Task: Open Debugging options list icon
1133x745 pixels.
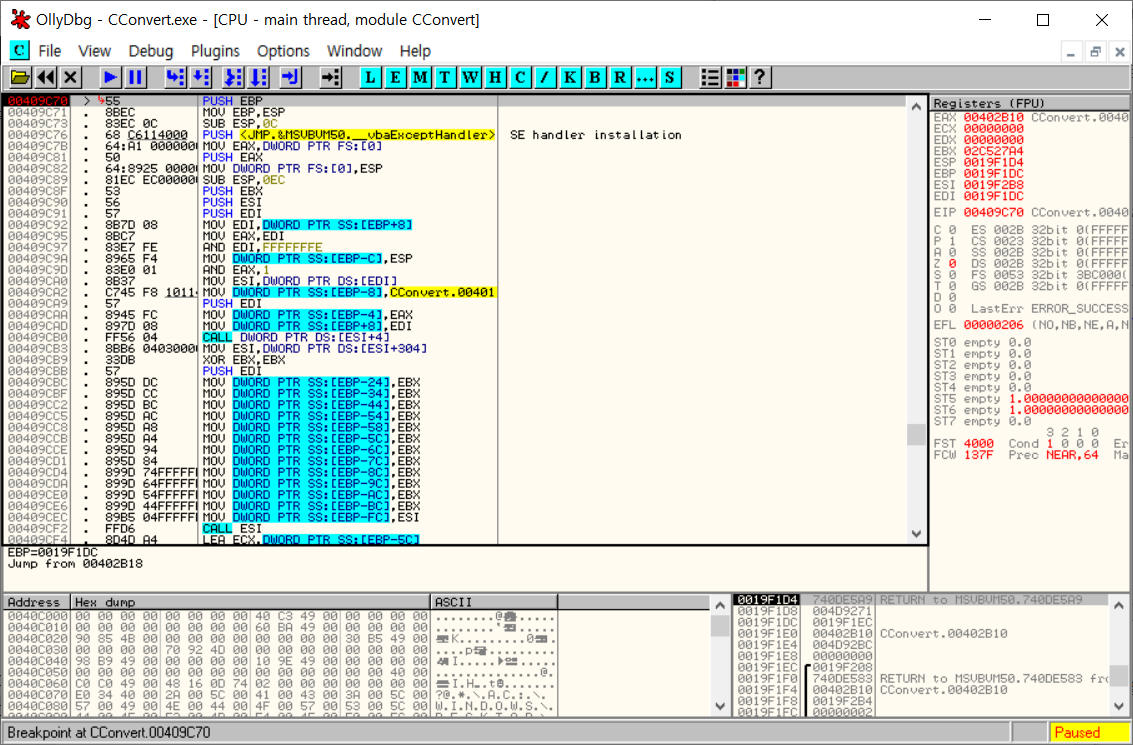Action: click(710, 77)
